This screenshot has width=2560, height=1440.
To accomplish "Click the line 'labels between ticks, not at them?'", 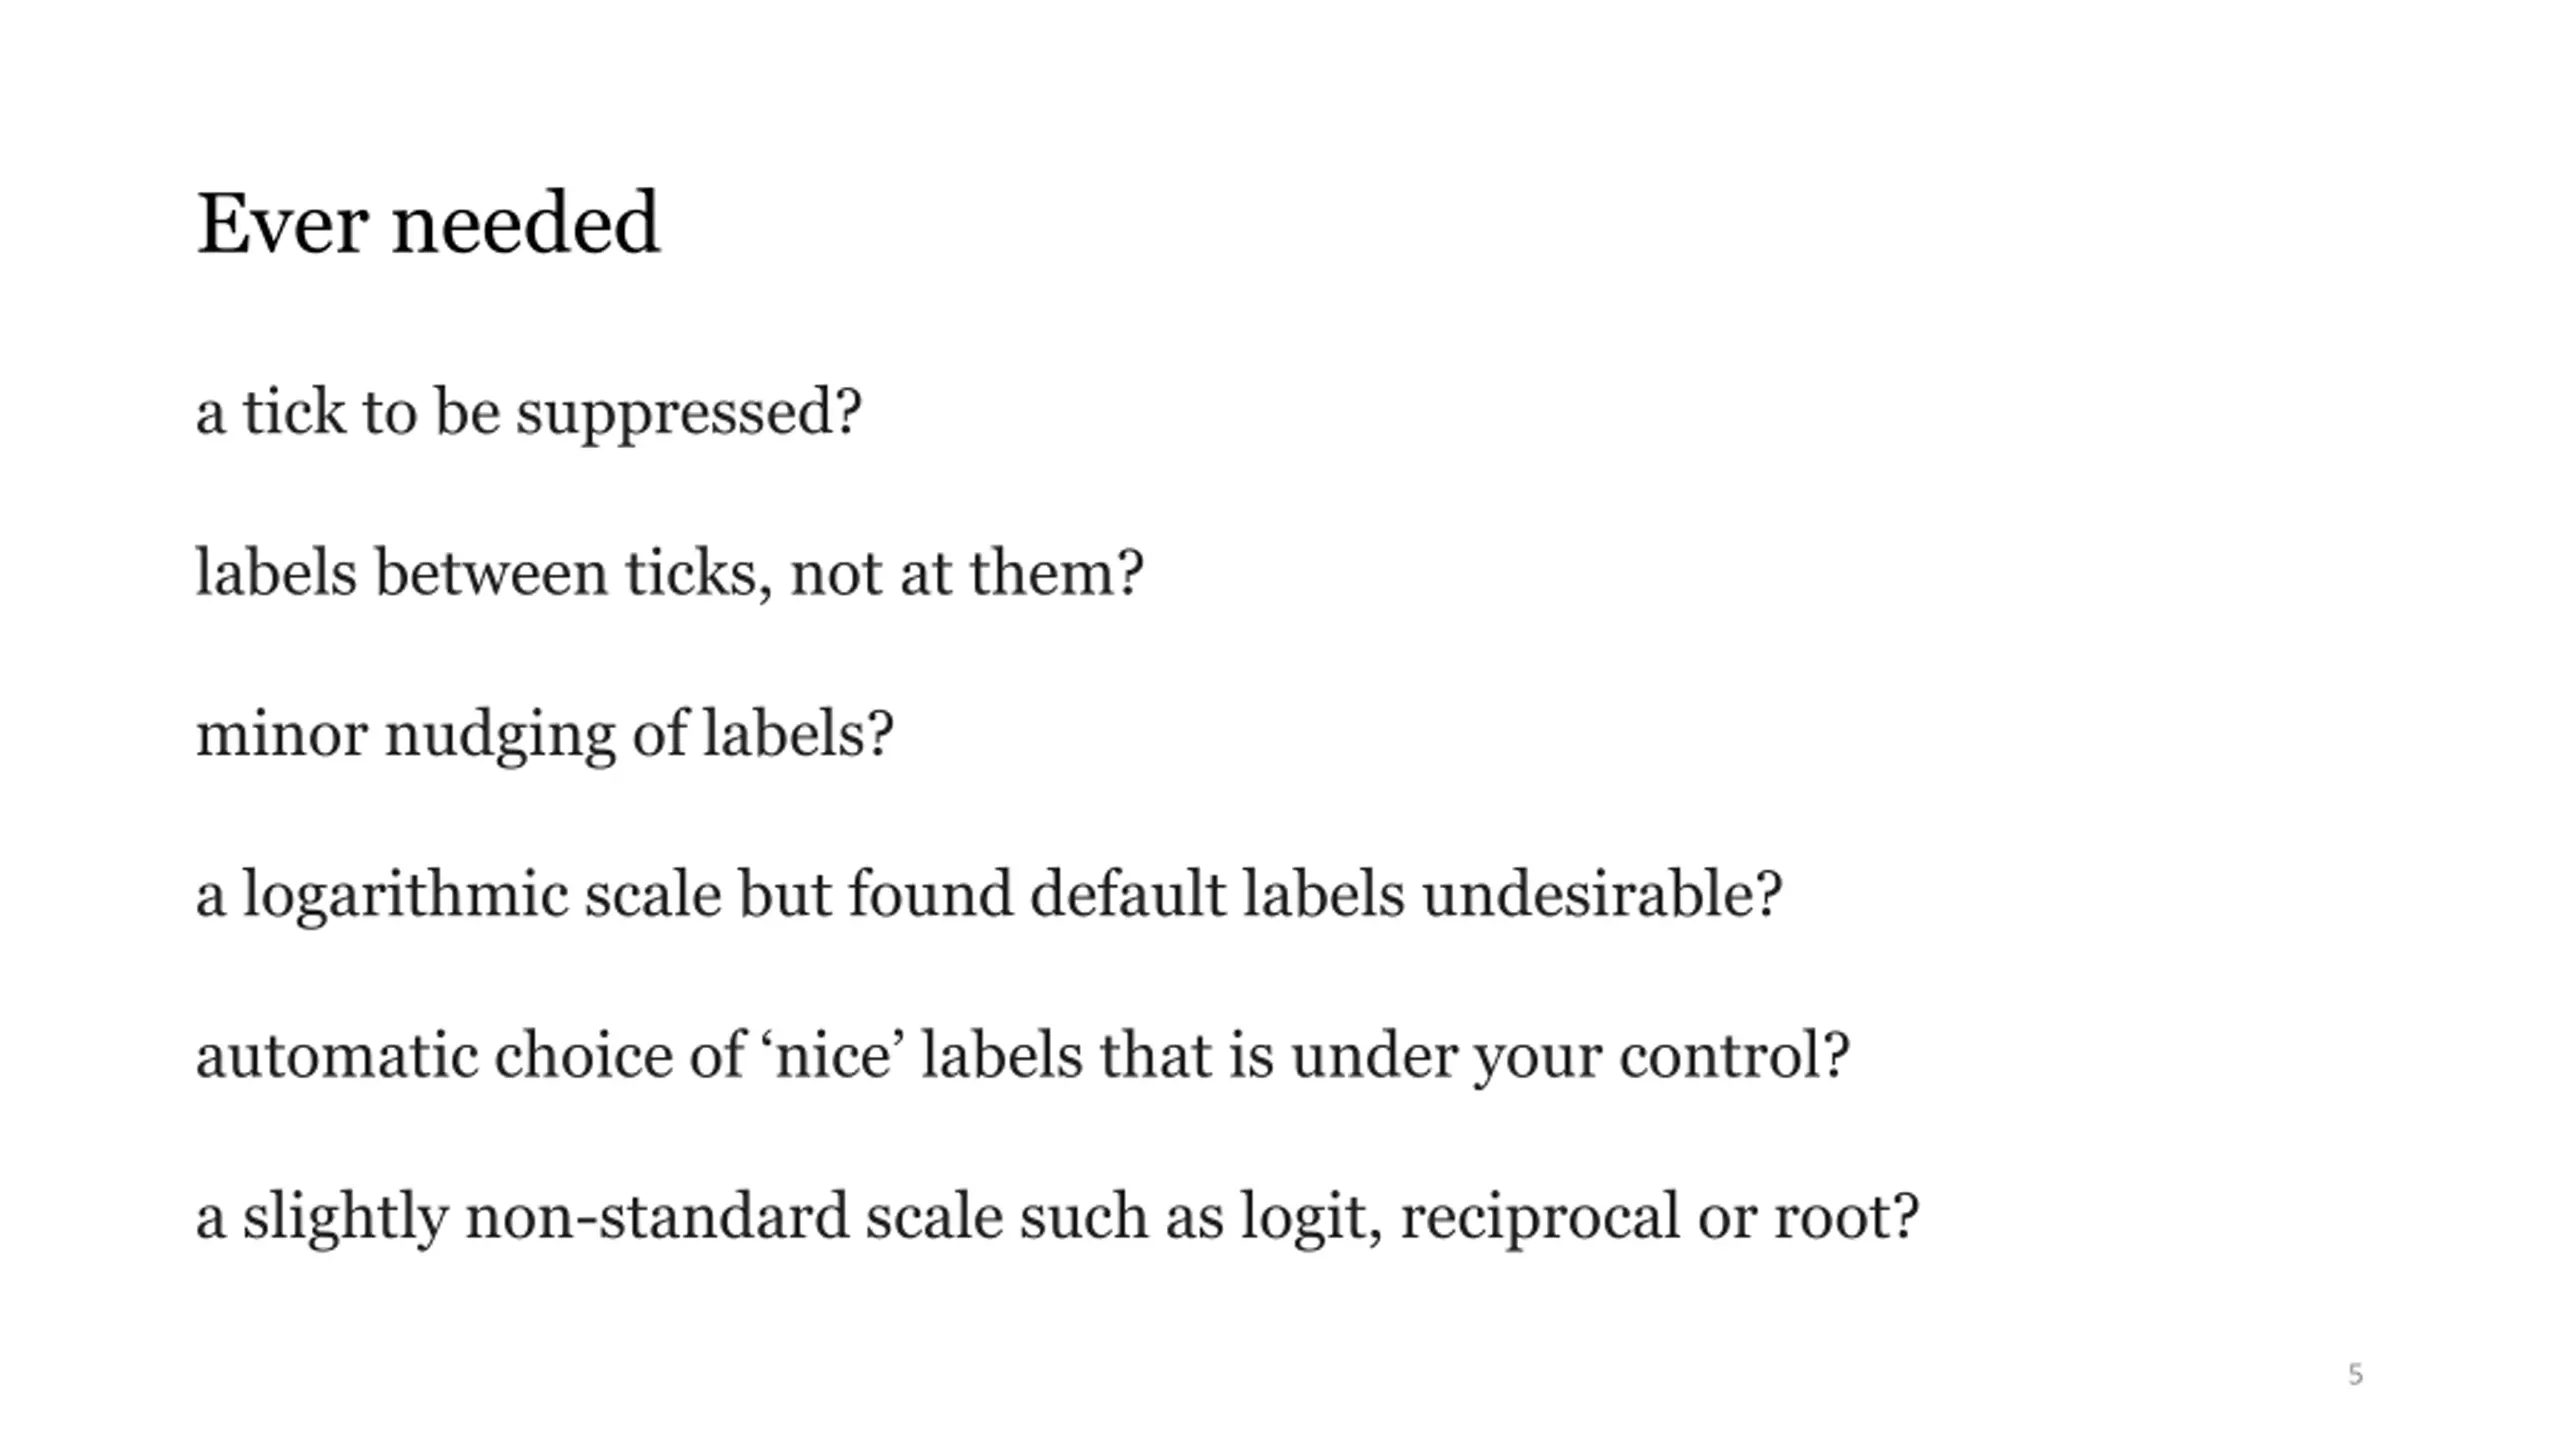I will (x=669, y=573).
